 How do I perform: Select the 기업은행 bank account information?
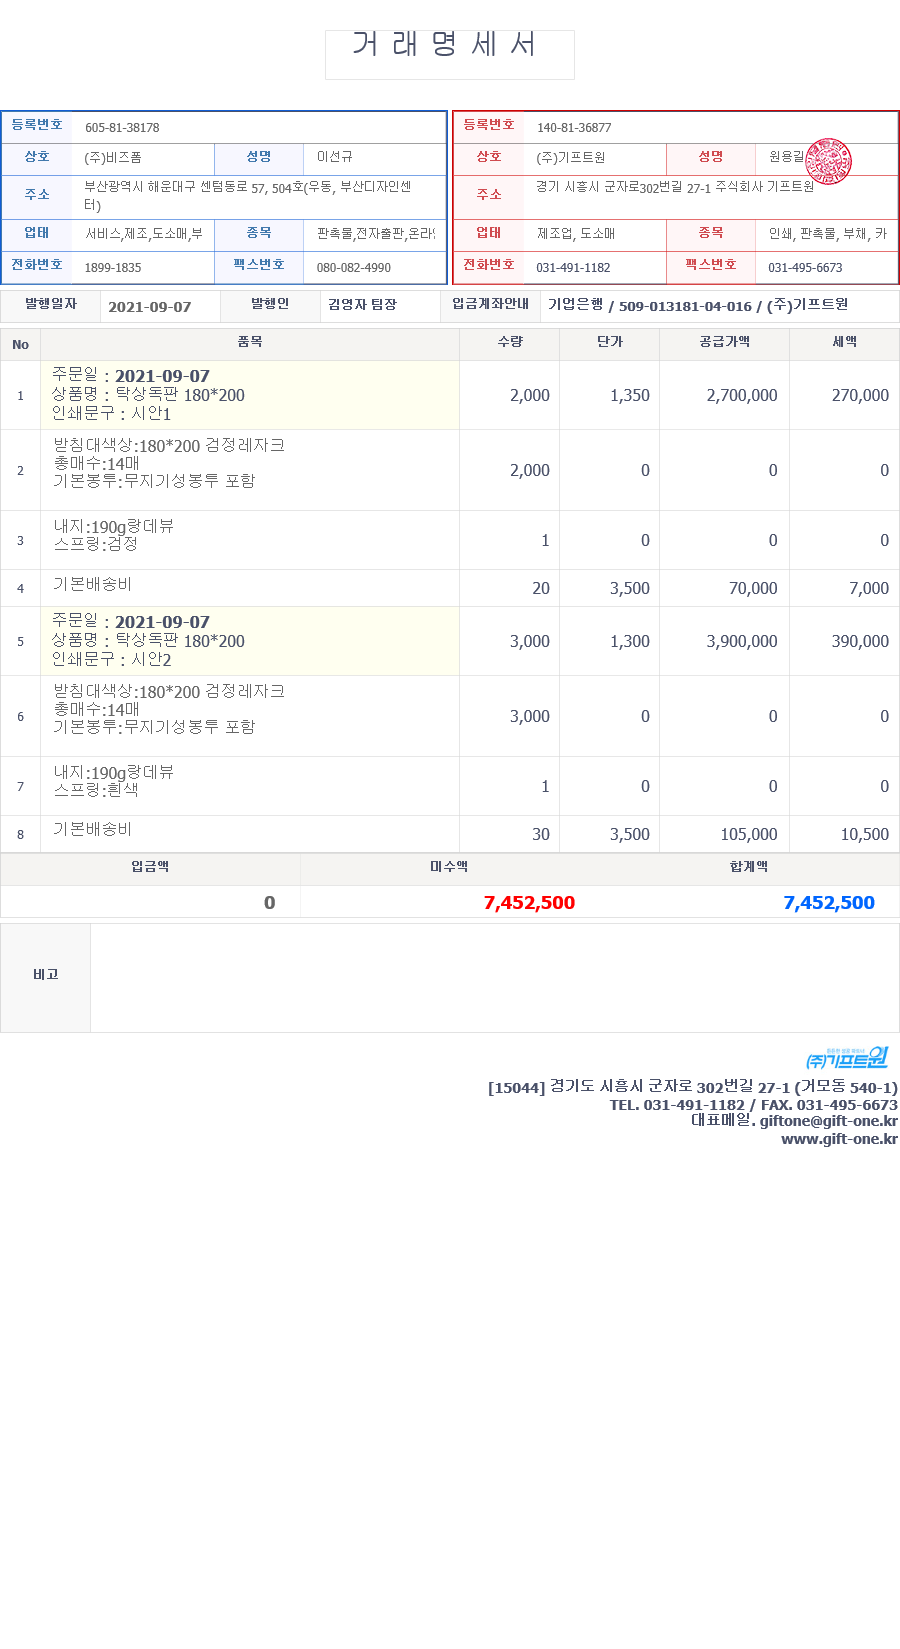click(x=698, y=305)
